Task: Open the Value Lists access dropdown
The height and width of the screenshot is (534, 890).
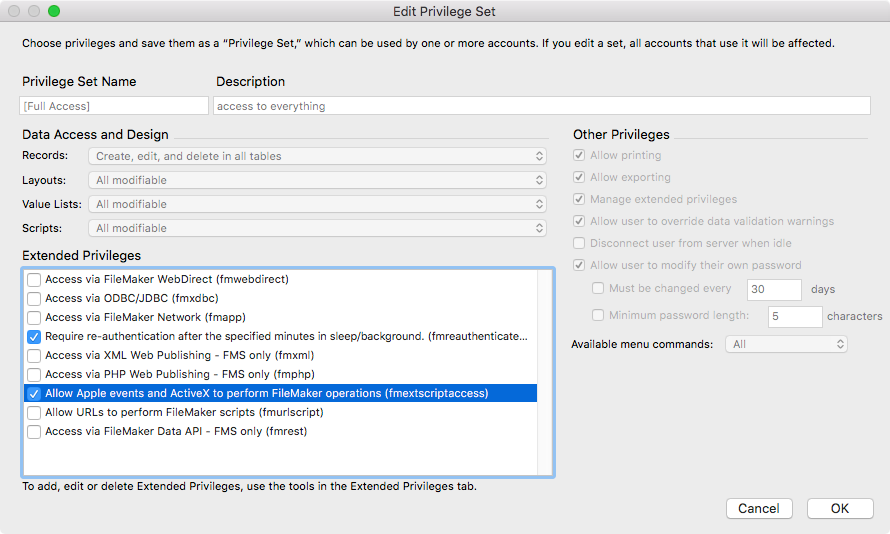Action: [317, 204]
